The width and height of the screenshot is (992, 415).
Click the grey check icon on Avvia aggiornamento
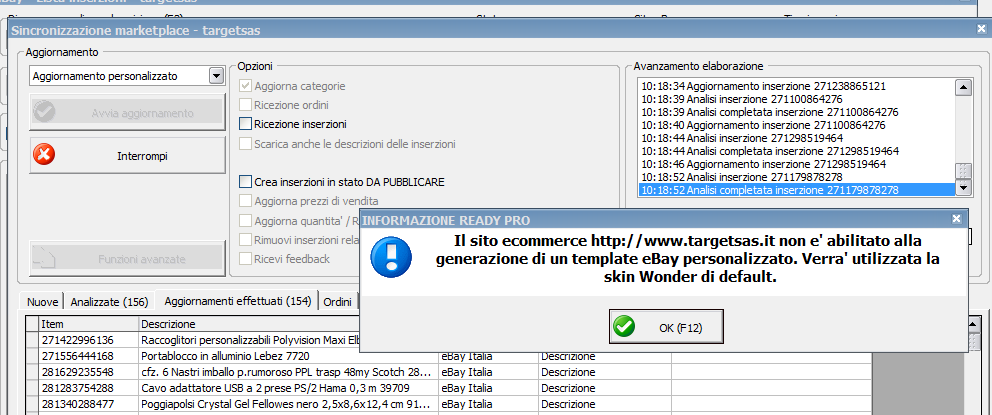[x=44, y=113]
